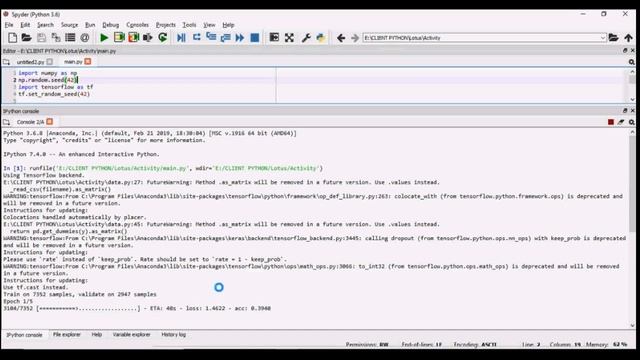Open working directory path dropdown
This screenshot has height=360, width=640.
point(602,38)
